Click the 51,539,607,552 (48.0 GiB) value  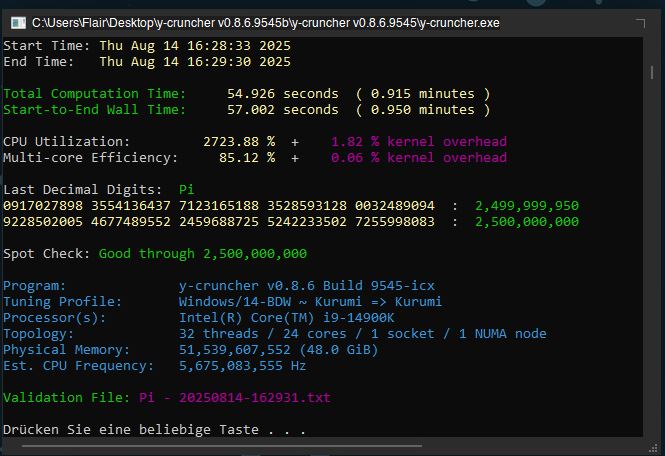click(x=279, y=350)
